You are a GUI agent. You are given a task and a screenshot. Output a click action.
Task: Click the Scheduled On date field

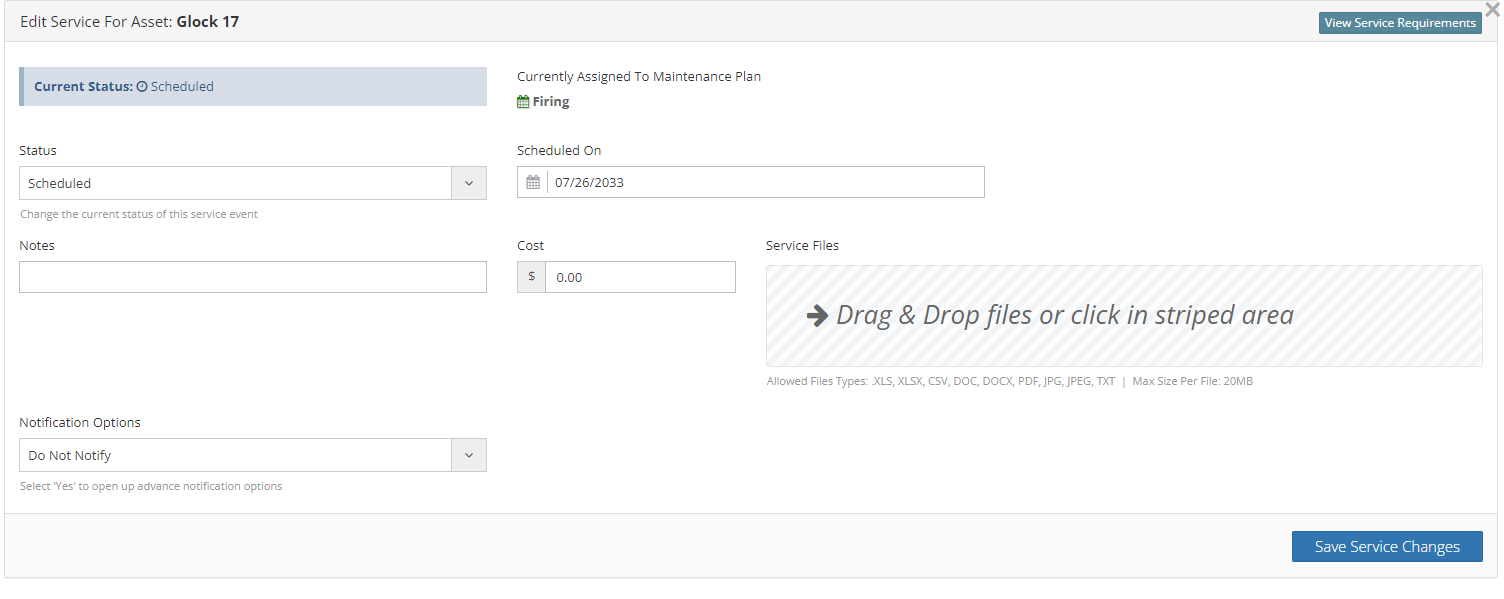click(765, 182)
